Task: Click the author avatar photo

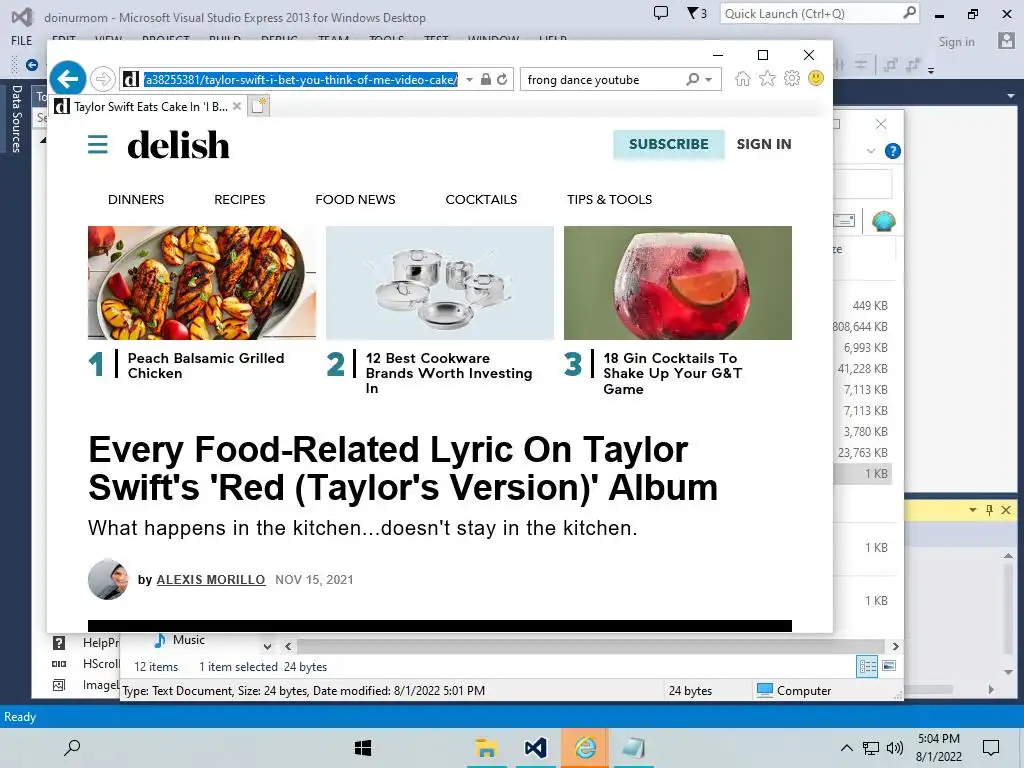Action: coord(108,579)
